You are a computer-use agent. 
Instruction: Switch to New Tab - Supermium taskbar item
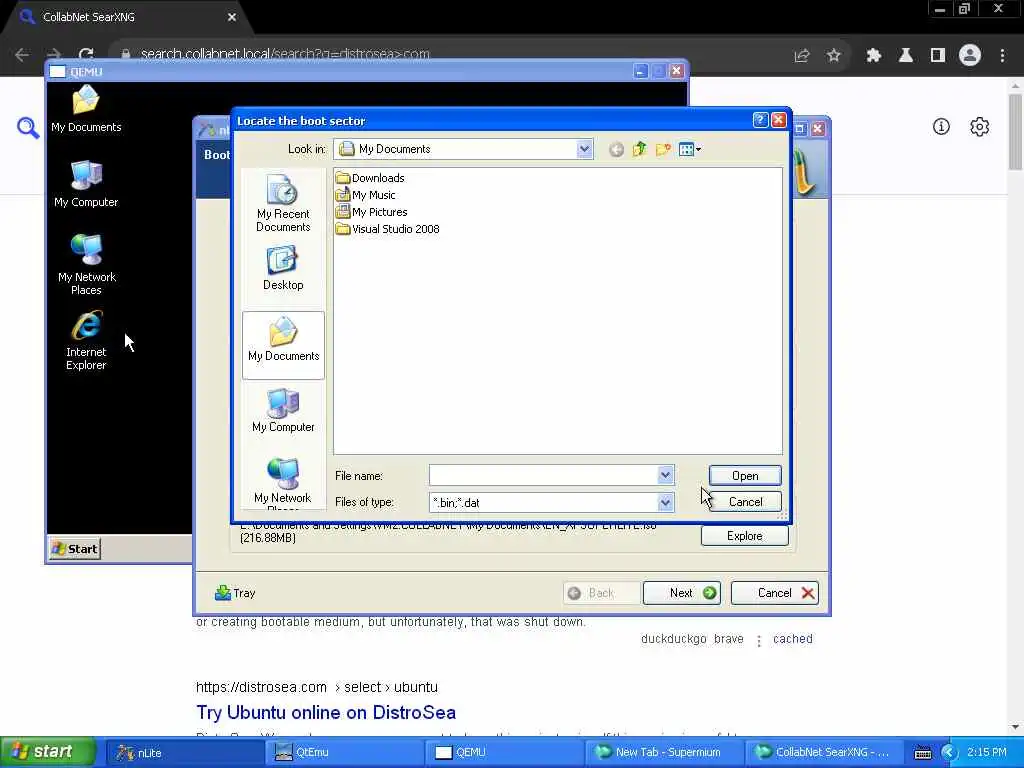coord(664,752)
